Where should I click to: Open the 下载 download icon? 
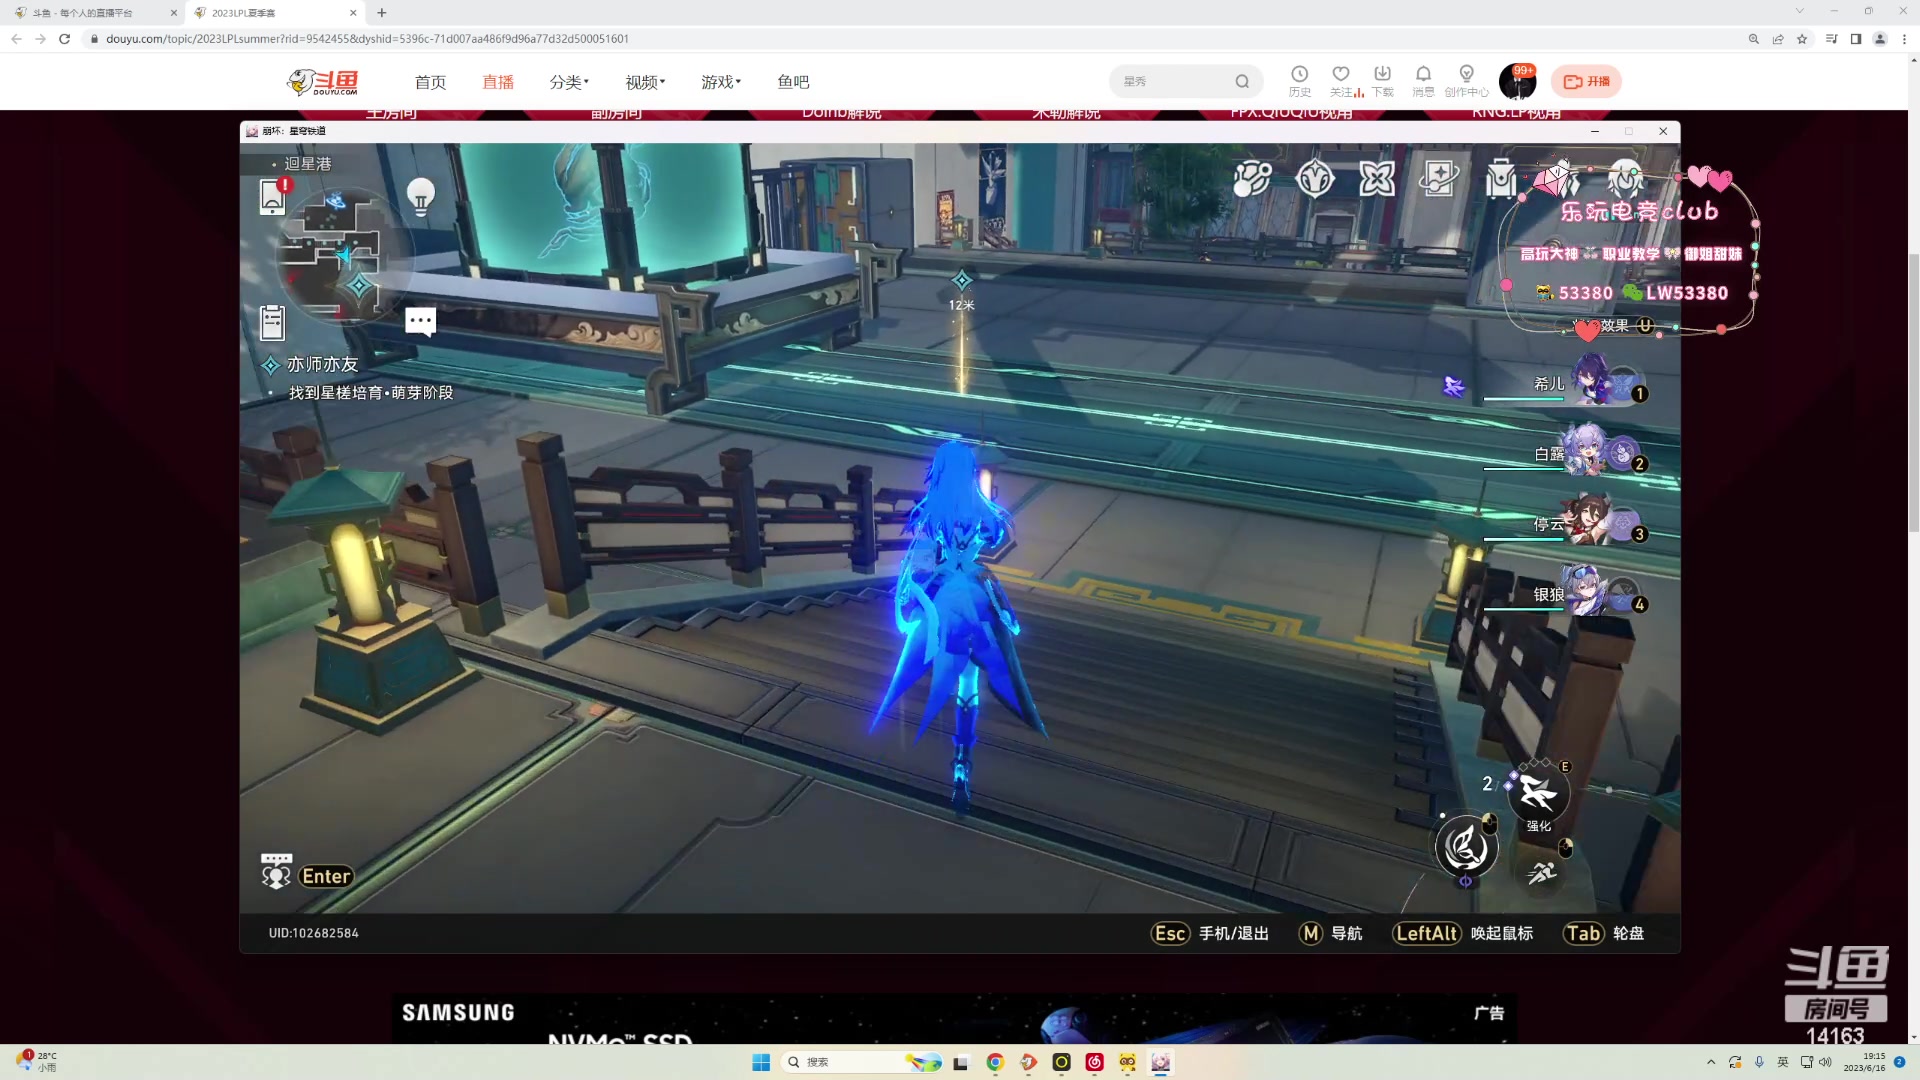point(1382,75)
